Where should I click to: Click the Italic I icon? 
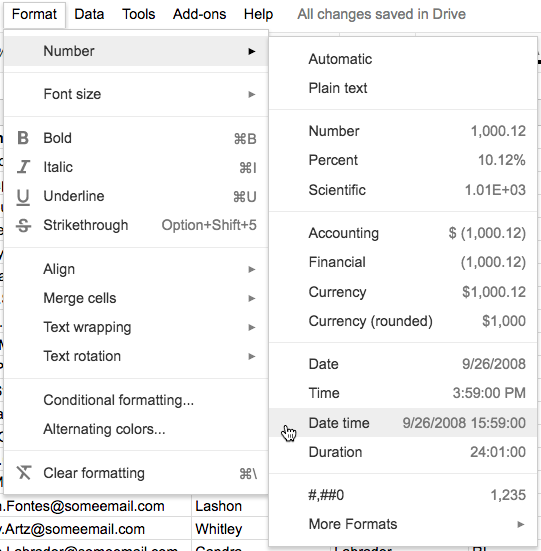[x=24, y=167]
